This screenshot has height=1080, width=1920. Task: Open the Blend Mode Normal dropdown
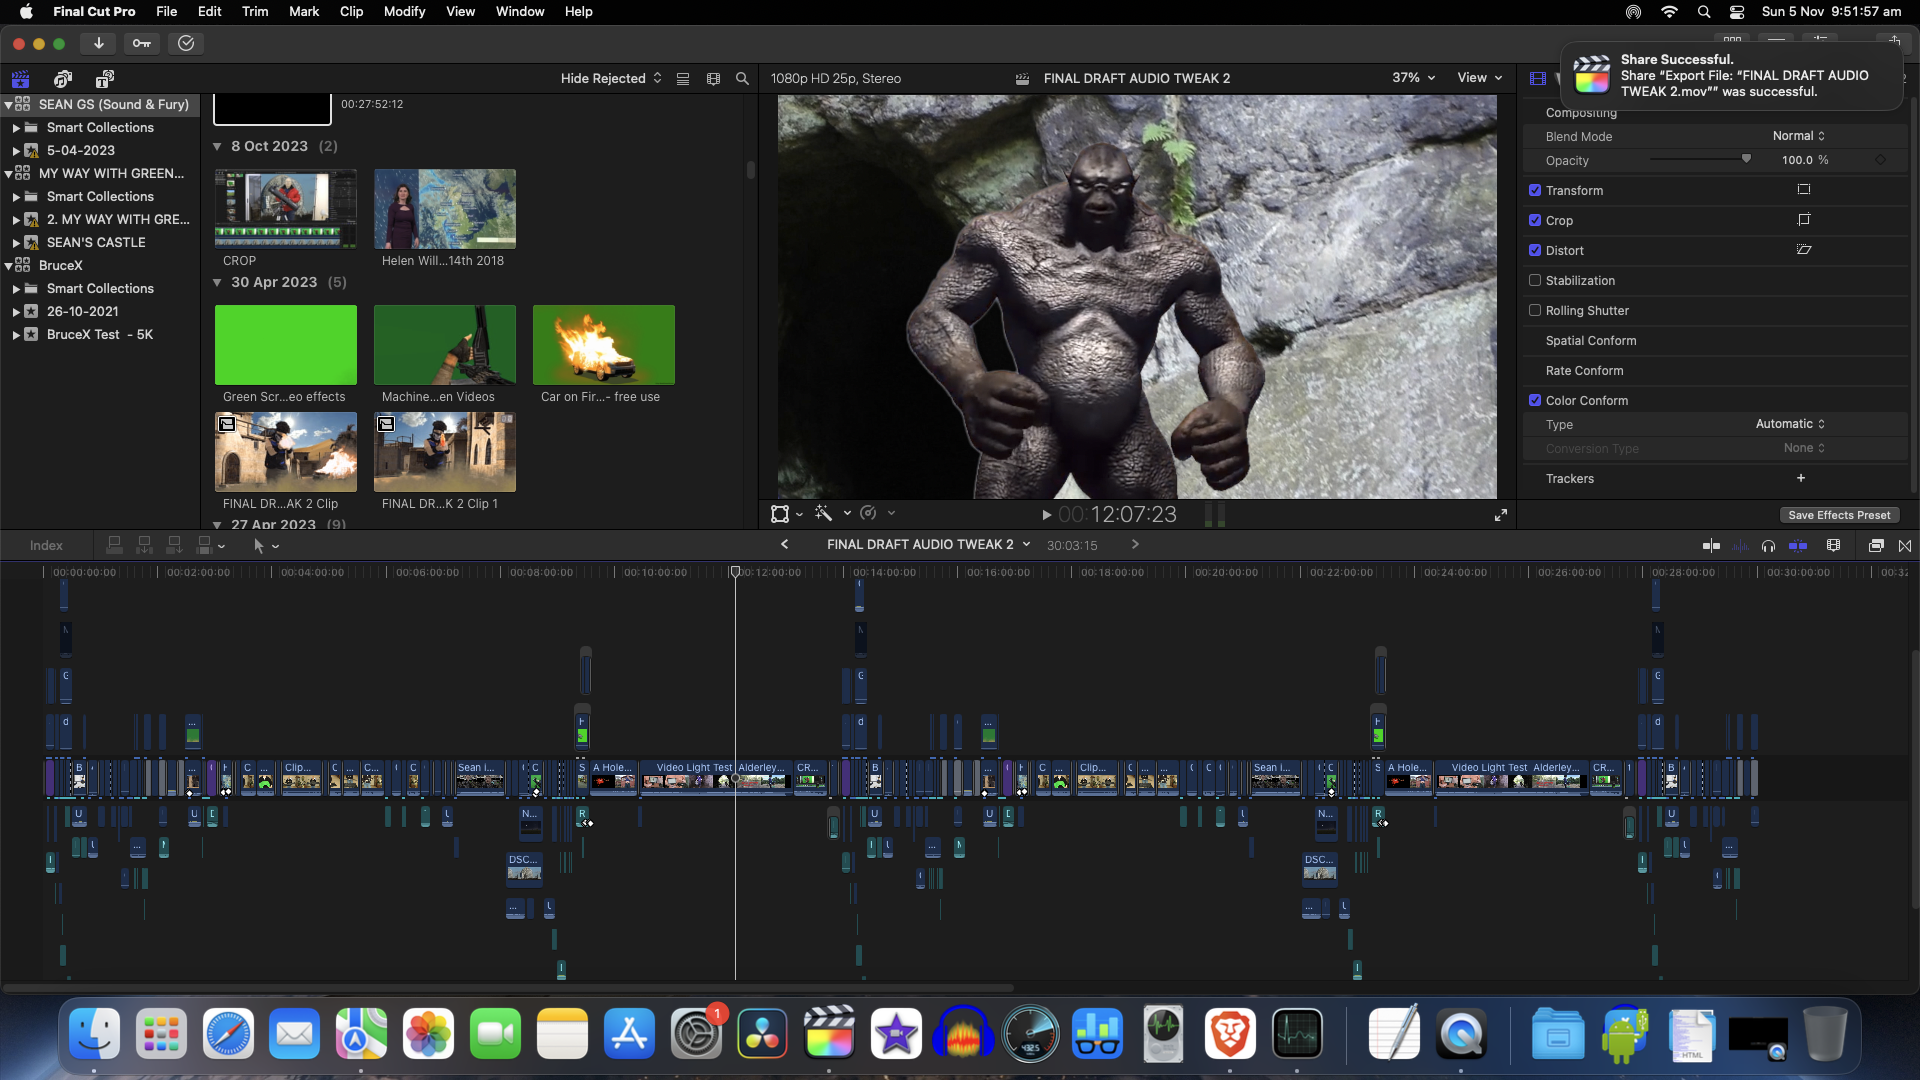(1798, 136)
